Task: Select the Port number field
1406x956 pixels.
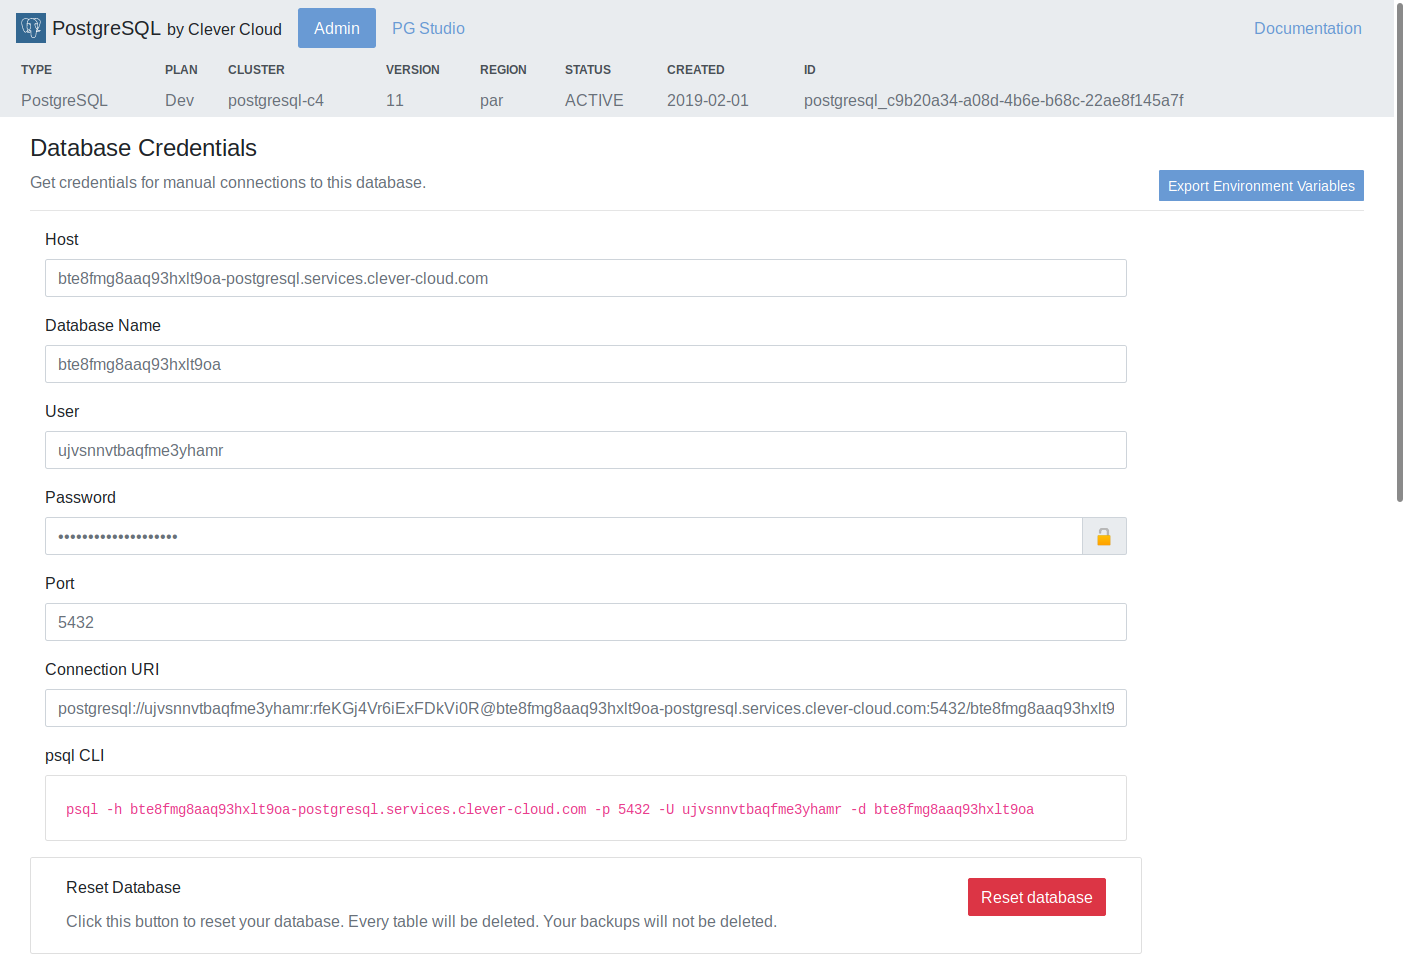Action: (585, 622)
